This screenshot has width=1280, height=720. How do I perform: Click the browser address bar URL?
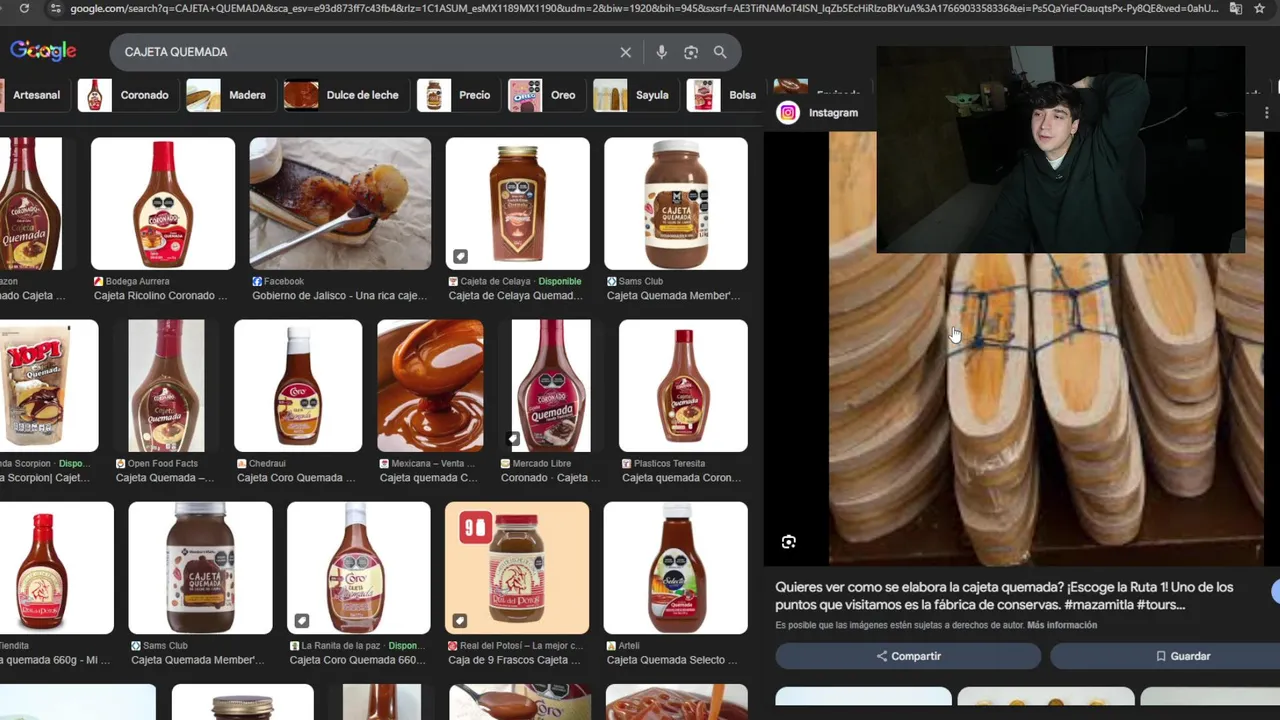click(644, 8)
